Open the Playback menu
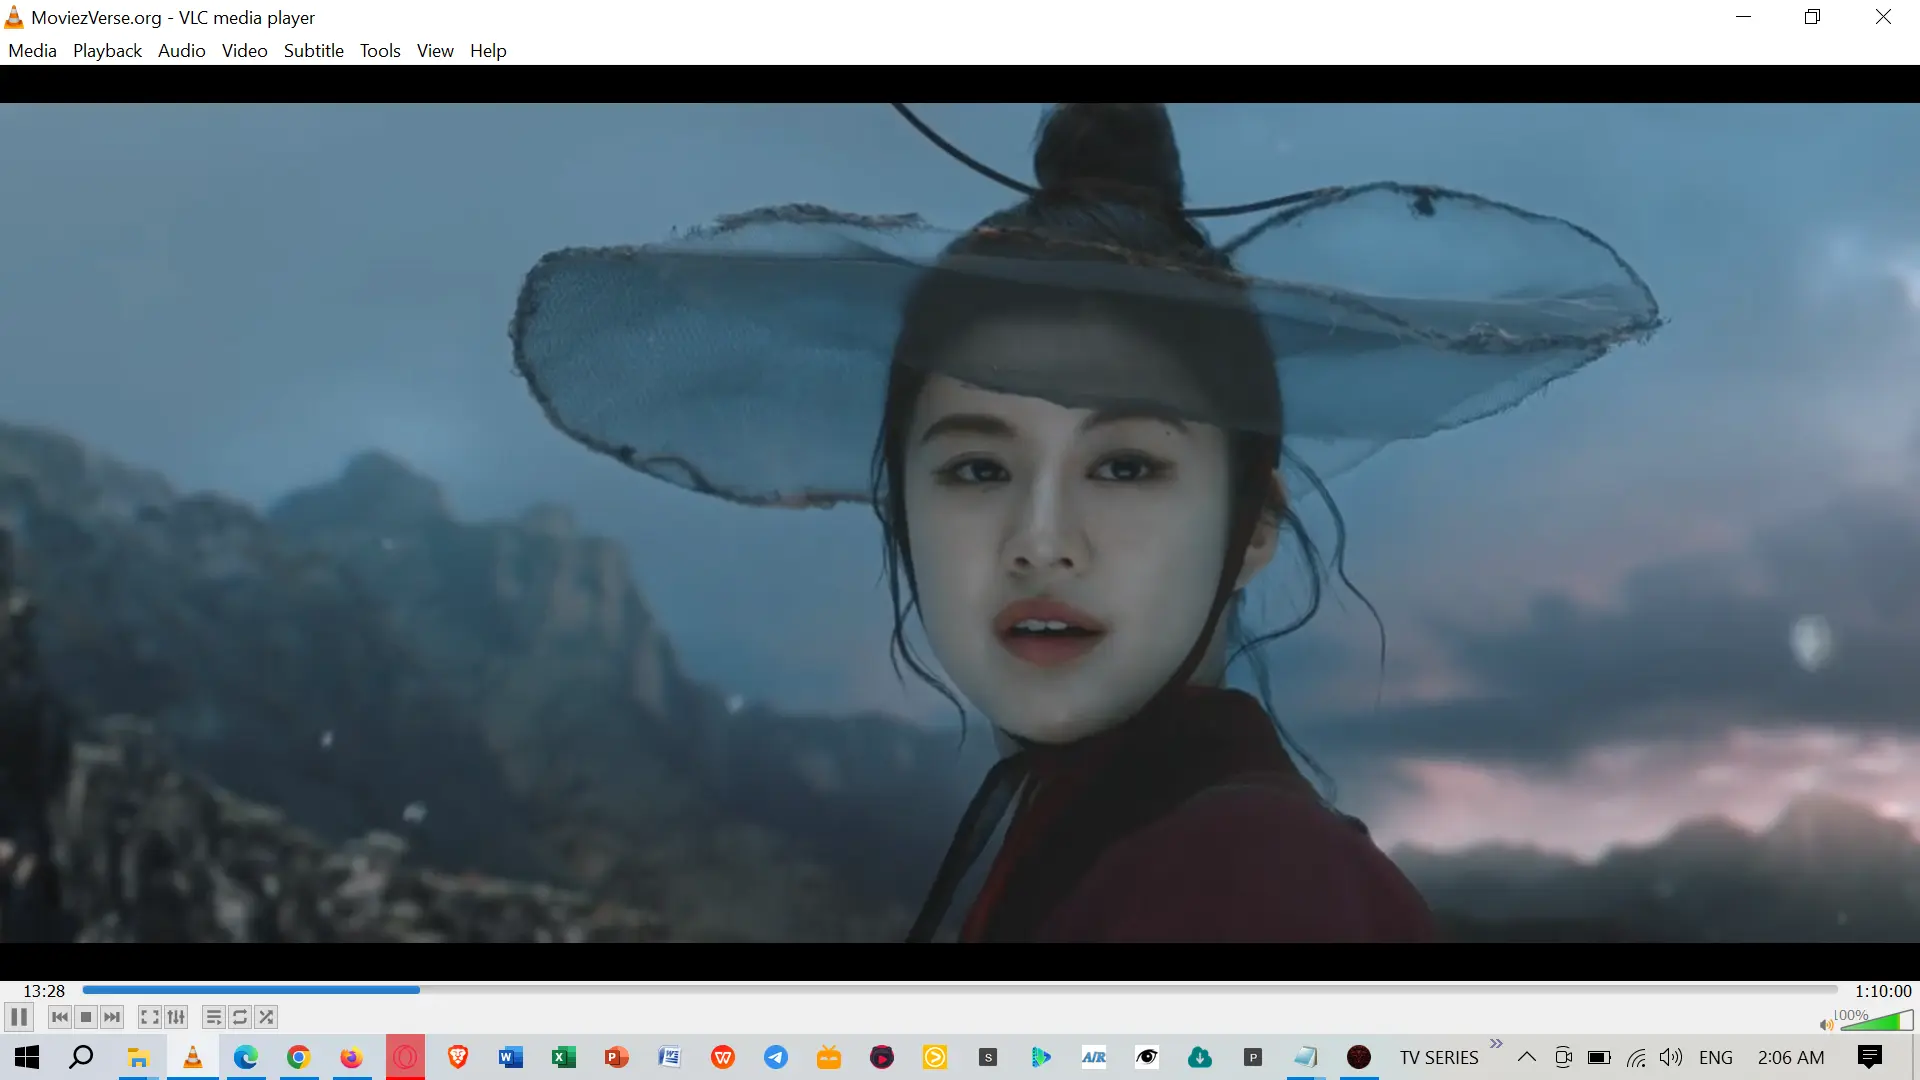 point(107,50)
